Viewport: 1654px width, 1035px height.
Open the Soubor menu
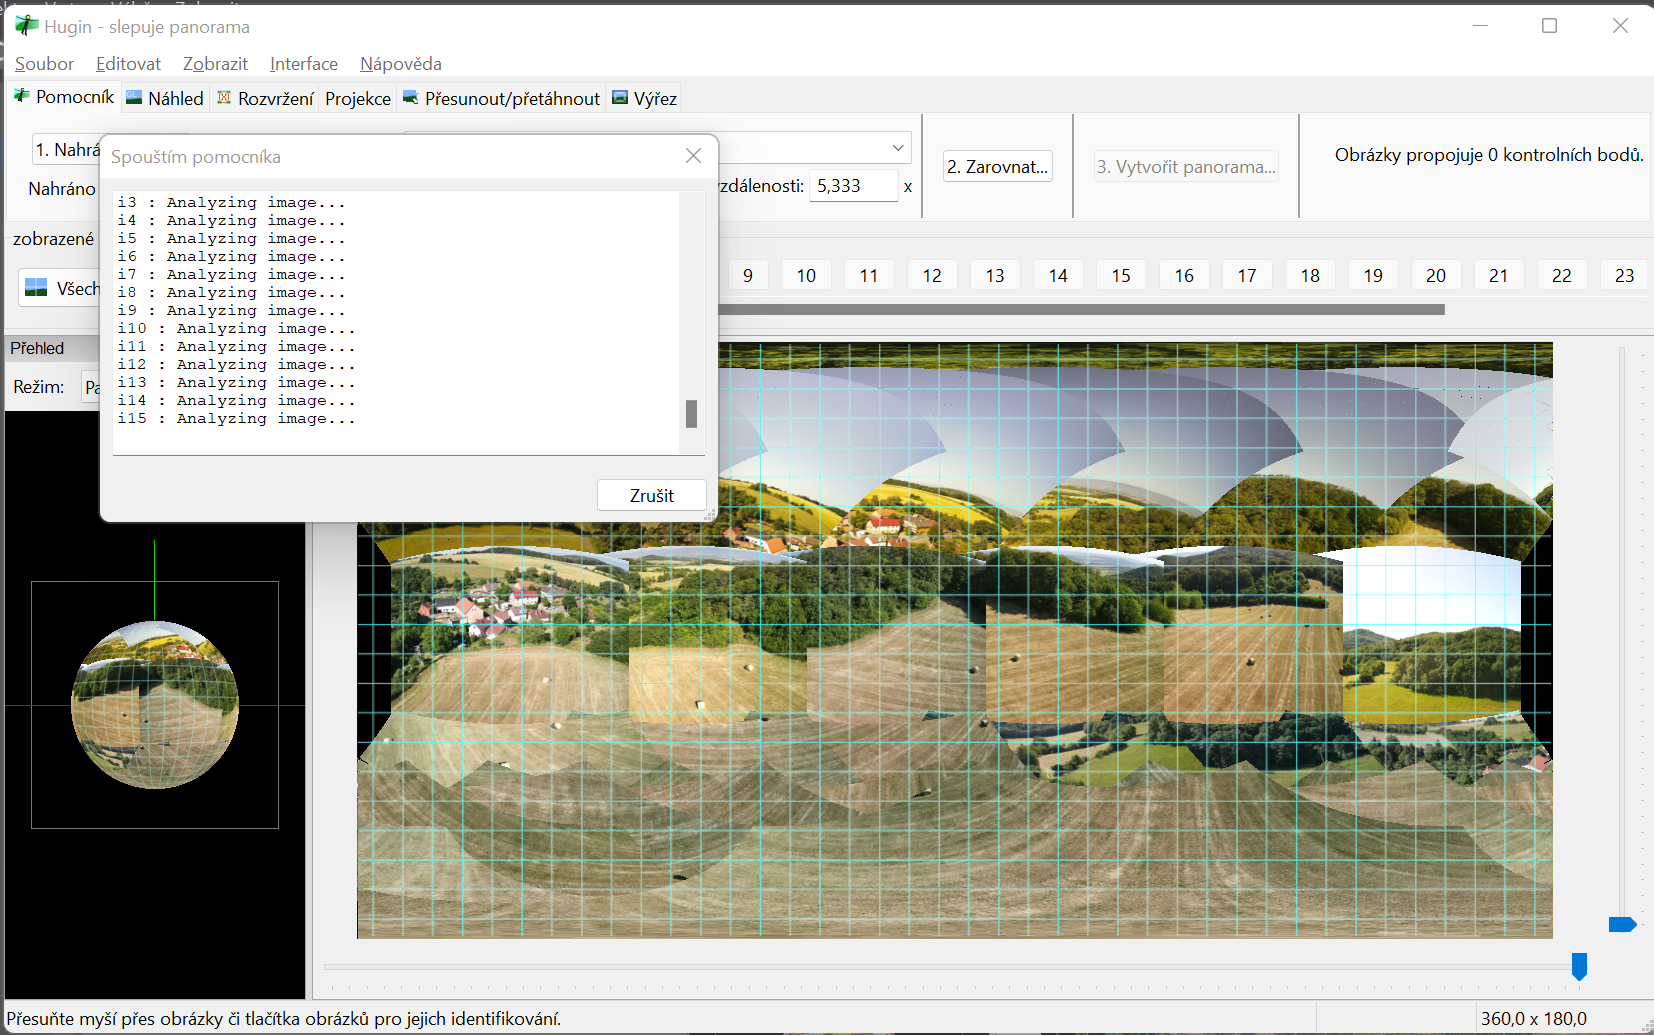[x=44, y=64]
